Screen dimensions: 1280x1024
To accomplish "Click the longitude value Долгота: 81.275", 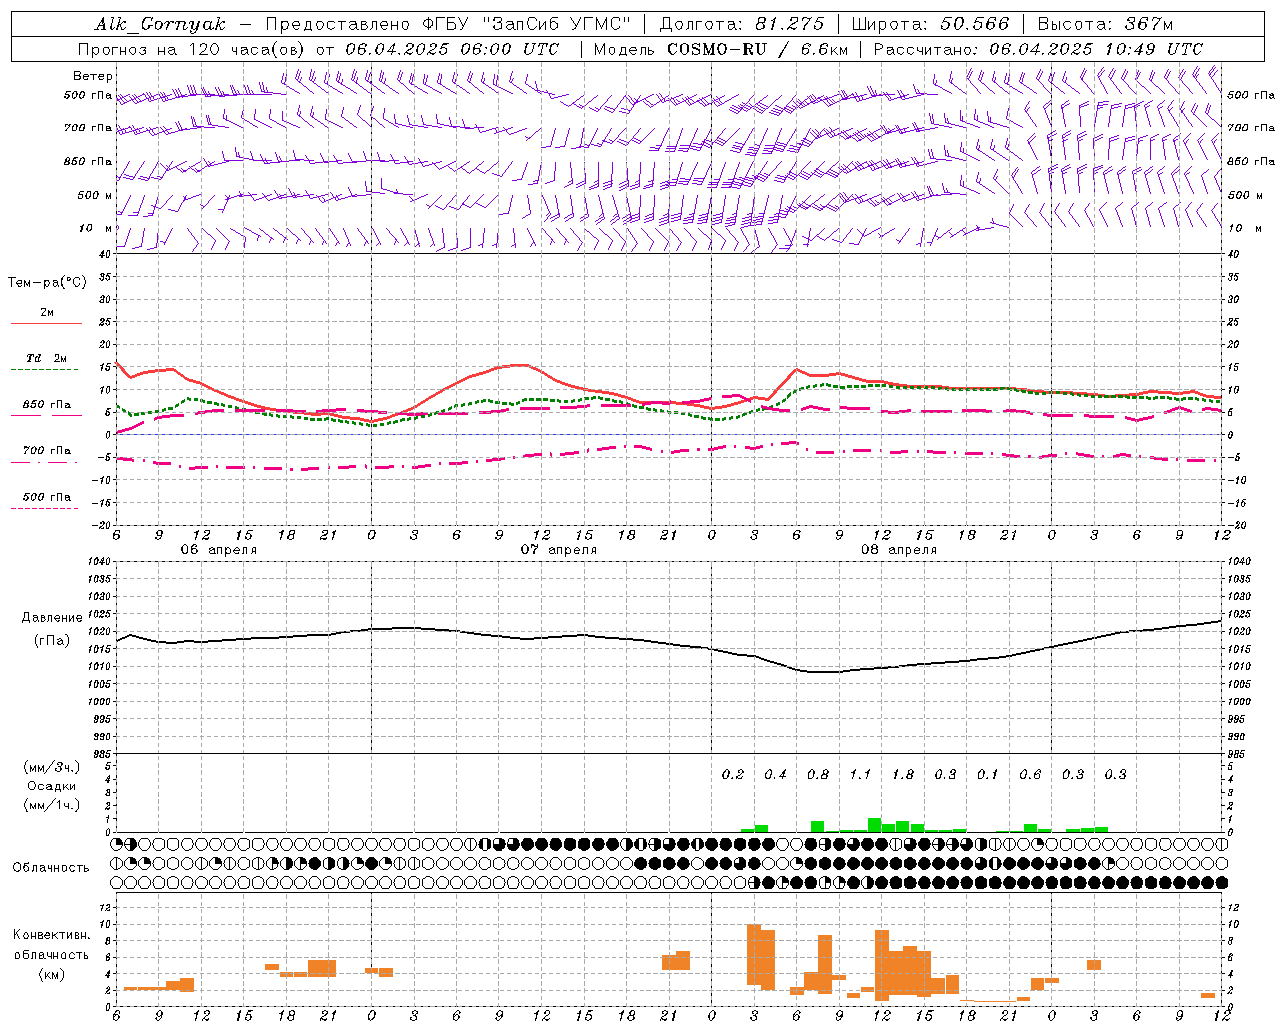I will pos(742,24).
